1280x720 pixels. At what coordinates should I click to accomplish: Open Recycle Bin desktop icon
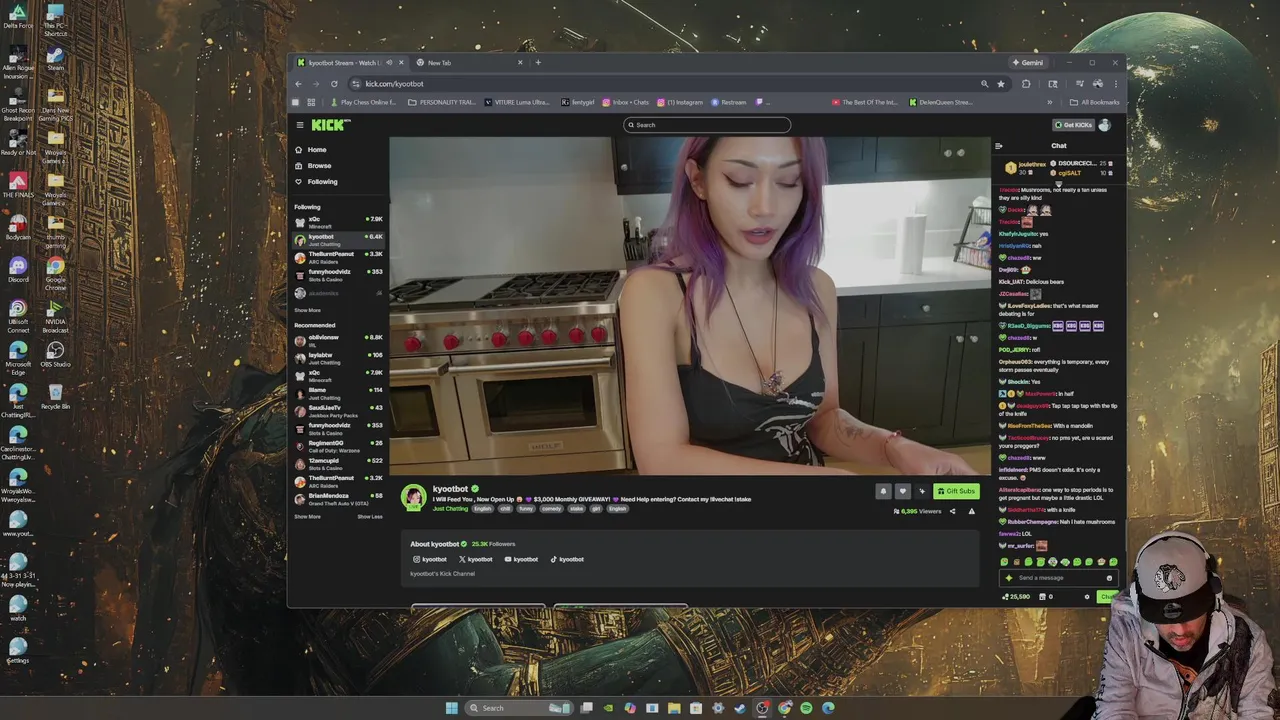click(x=55, y=396)
